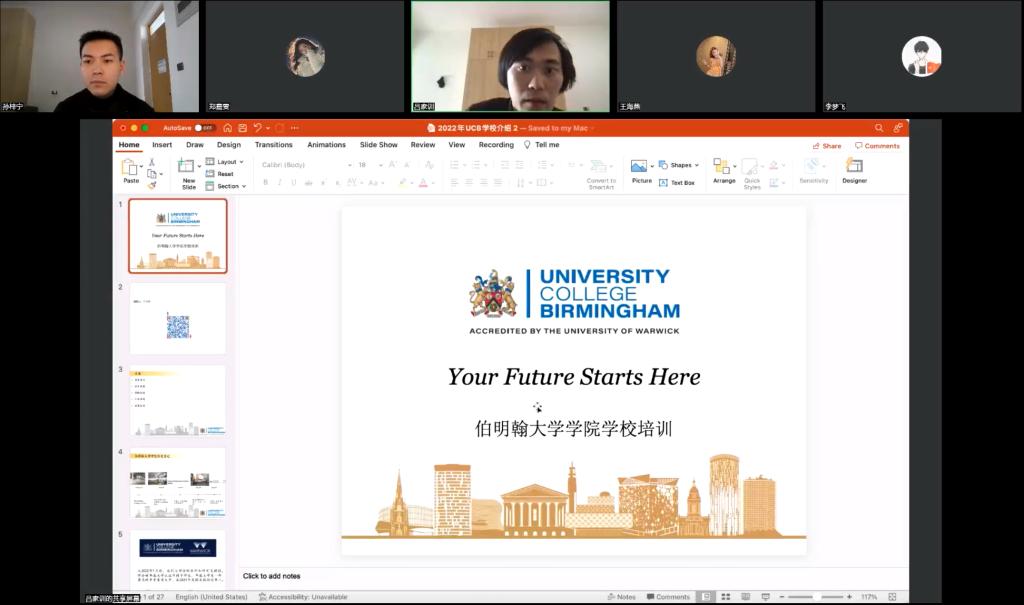Open the Design tab
The width and height of the screenshot is (1024, 605).
point(229,145)
